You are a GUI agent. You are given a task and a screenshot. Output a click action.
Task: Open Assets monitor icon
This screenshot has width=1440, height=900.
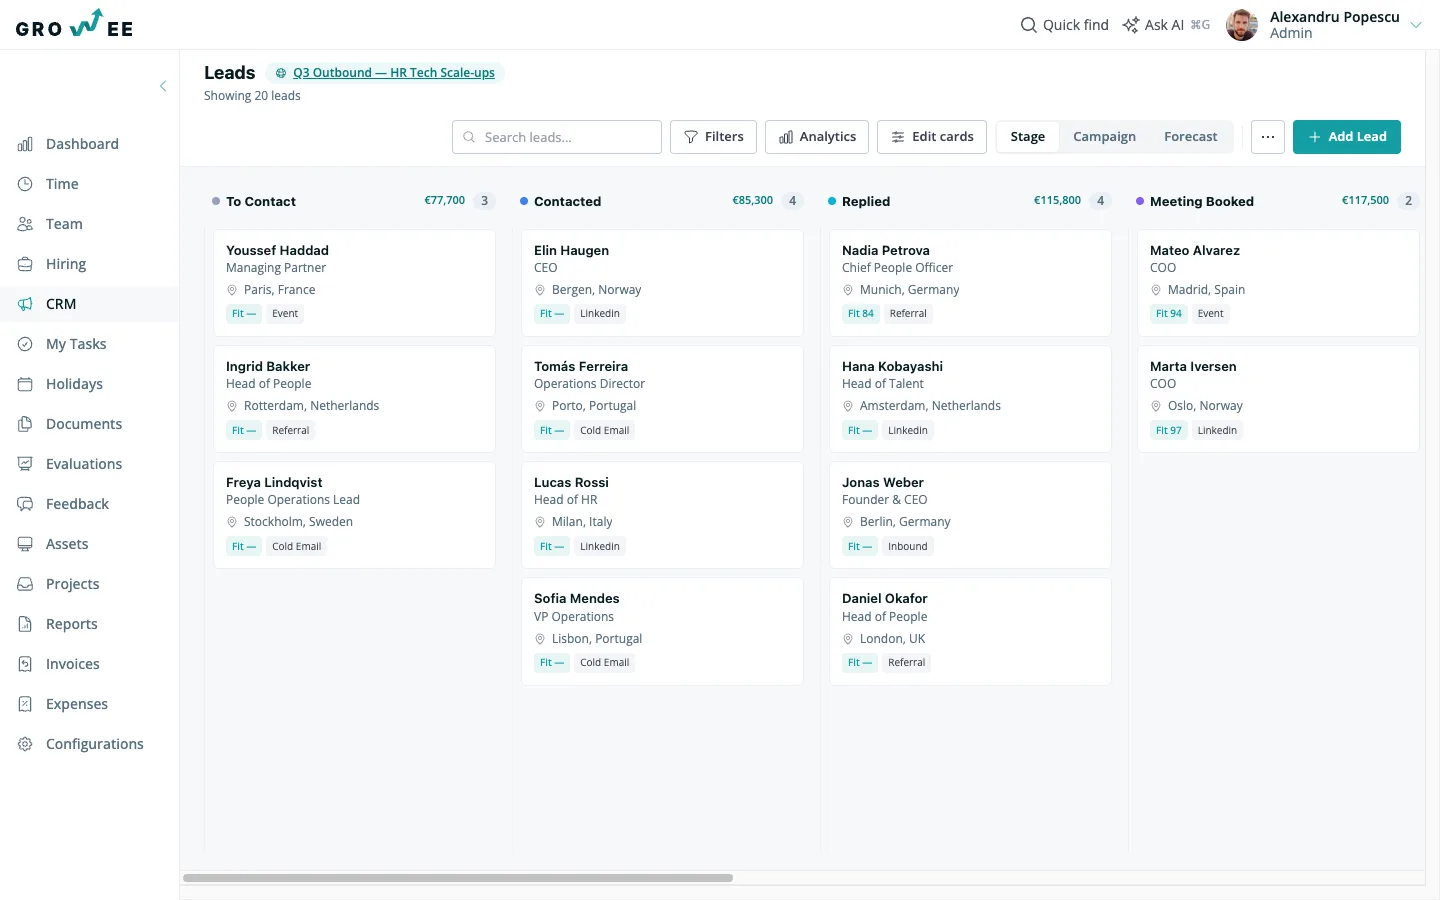click(25, 544)
